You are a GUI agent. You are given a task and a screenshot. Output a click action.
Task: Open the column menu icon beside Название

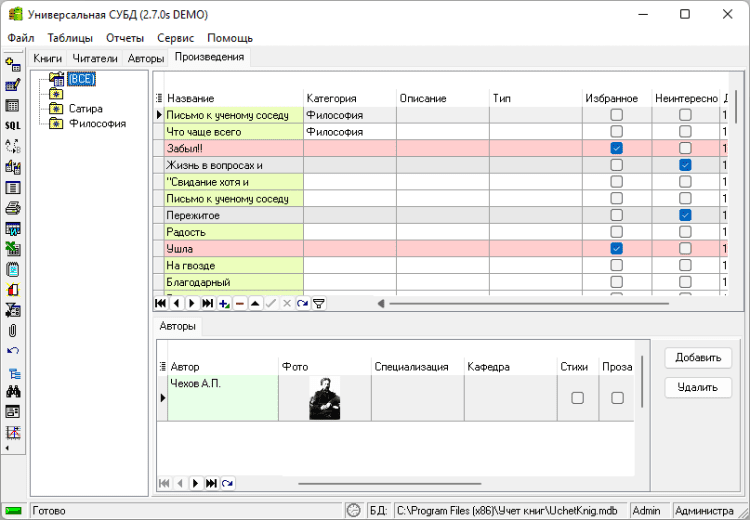coord(159,99)
